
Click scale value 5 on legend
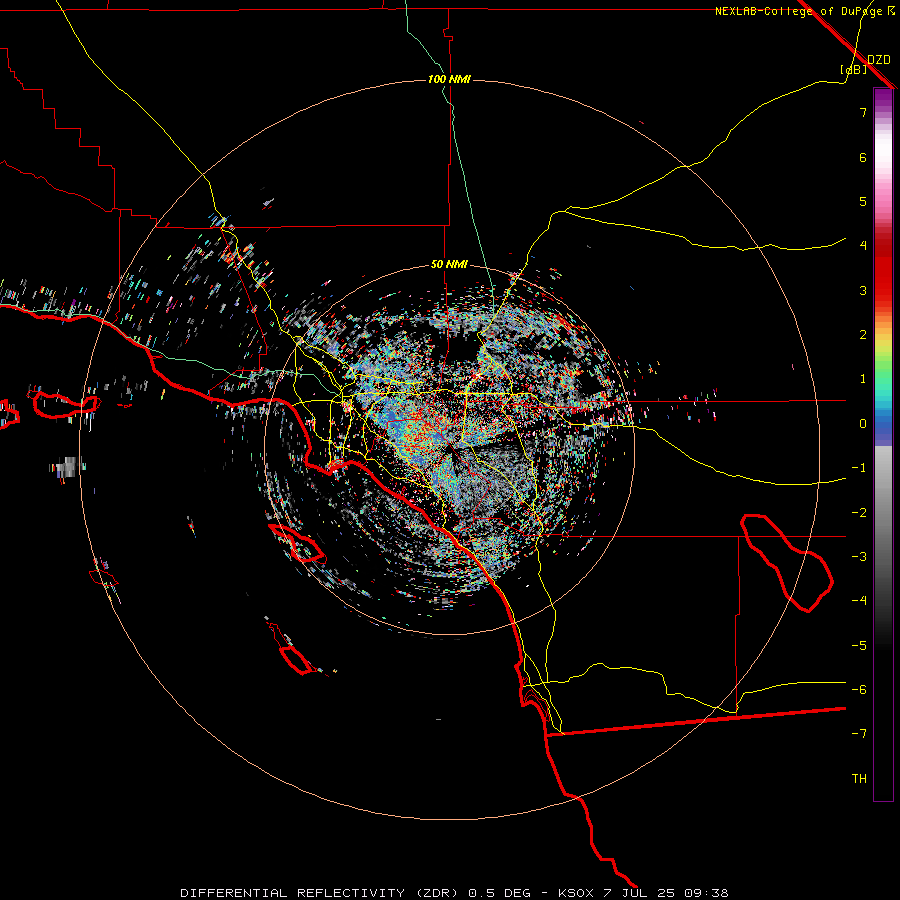pyautogui.click(x=863, y=201)
